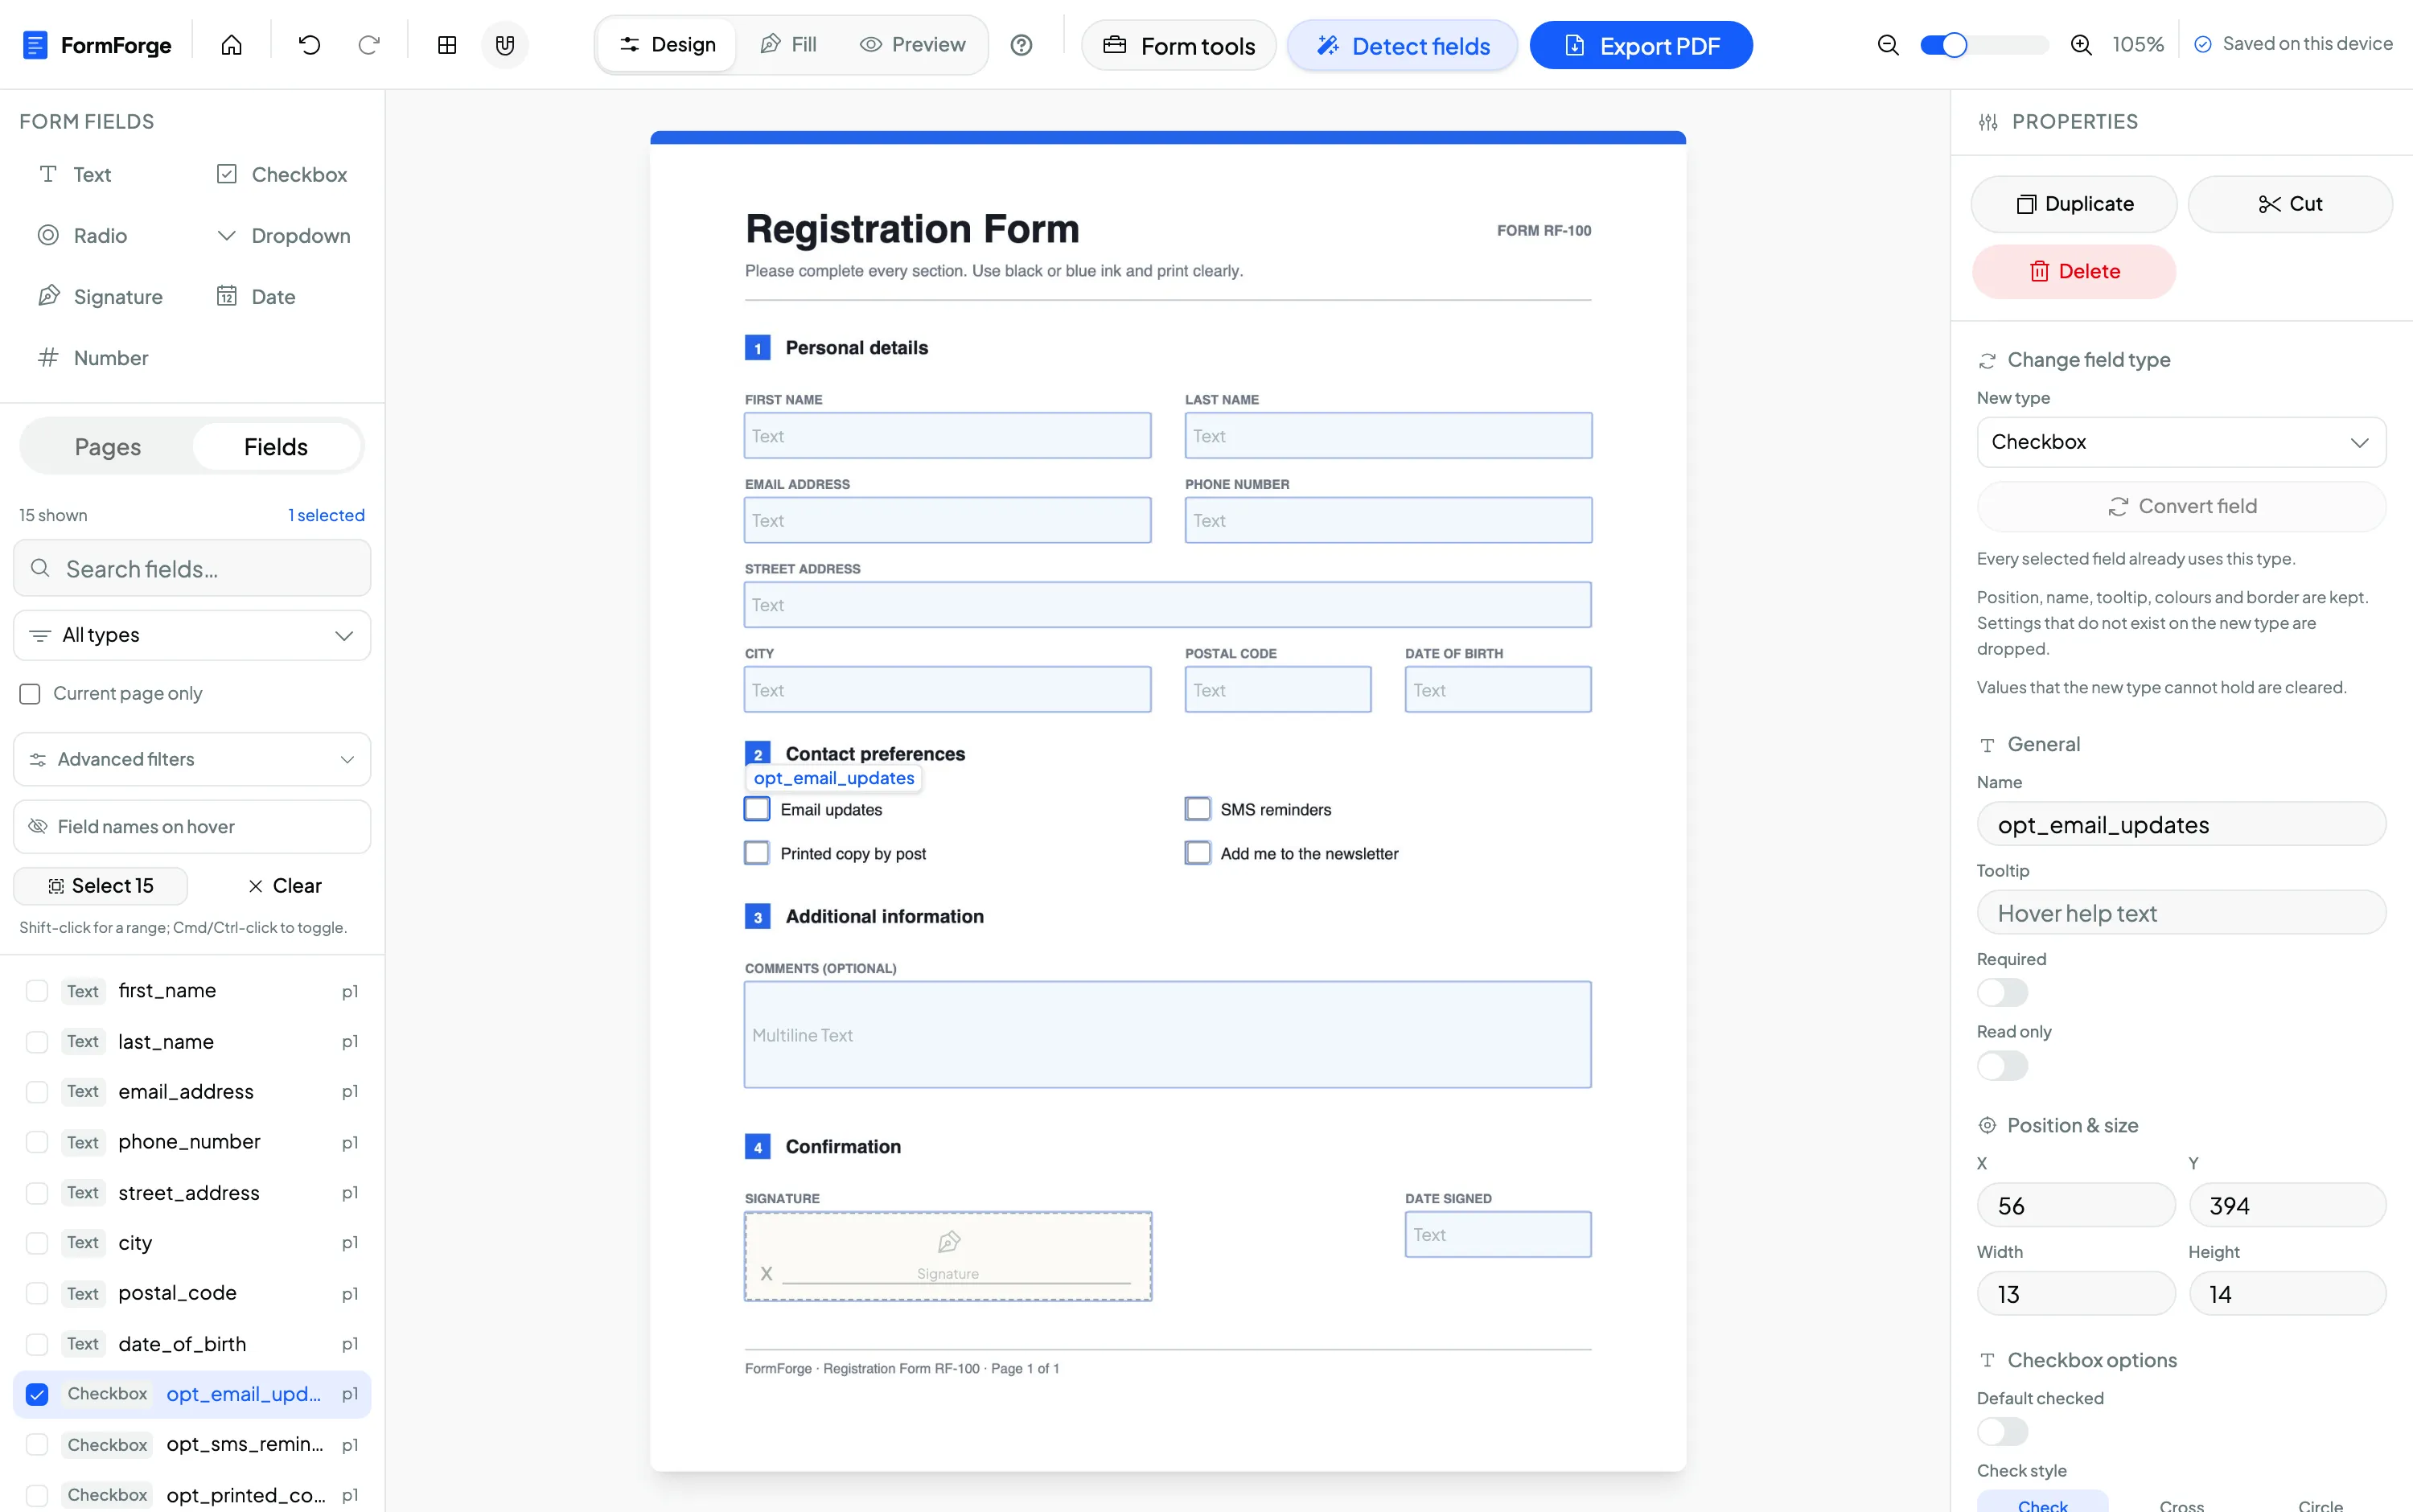
Task: Toggle the Default checked switch
Action: pyautogui.click(x=2002, y=1432)
